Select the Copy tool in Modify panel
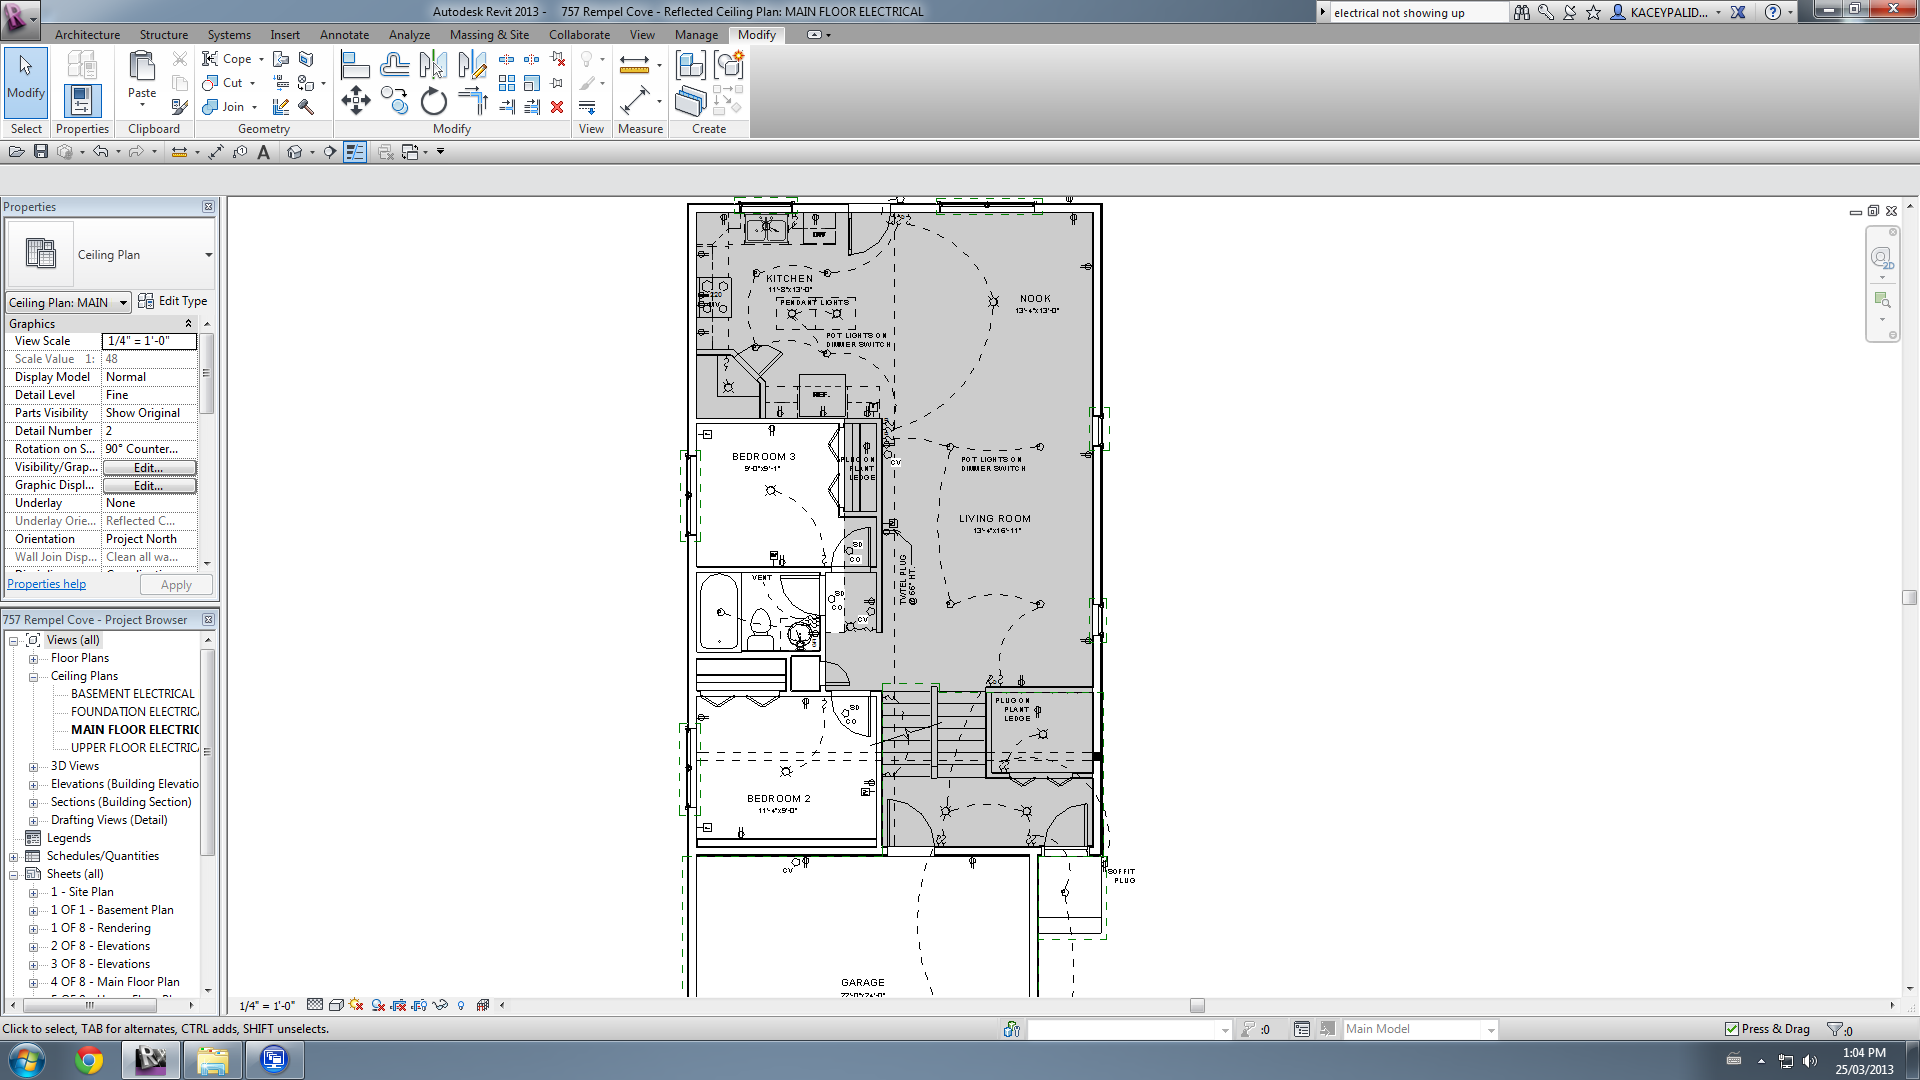Viewport: 1920px width, 1080px height. (395, 99)
